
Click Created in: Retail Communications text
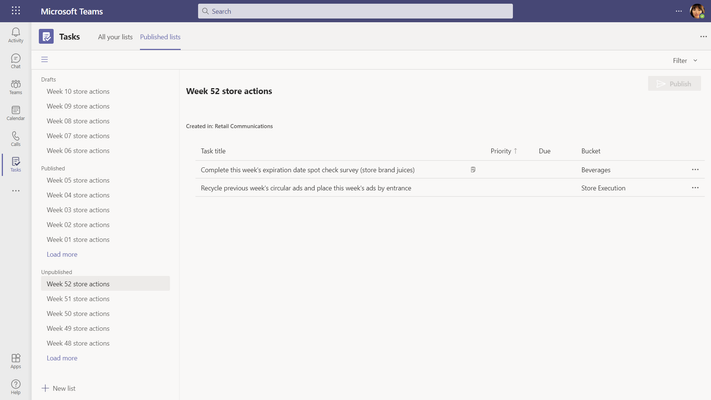(x=229, y=126)
